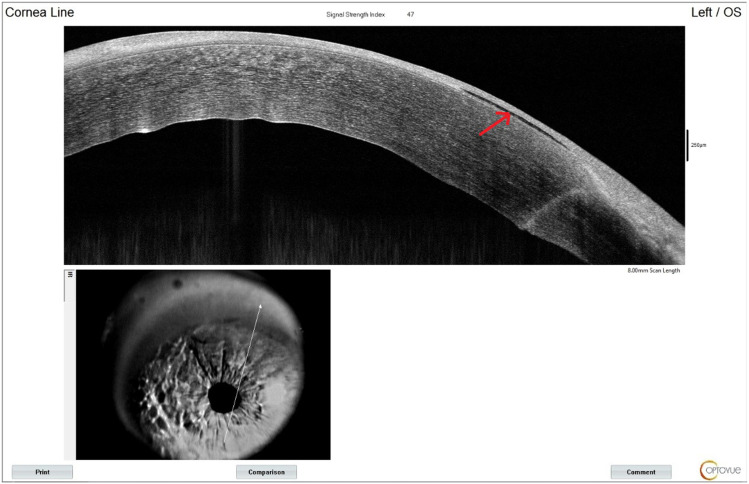Click the 250µm vertical scale bar
Image resolution: width=749 pixels, height=484 pixels.
click(x=687, y=145)
